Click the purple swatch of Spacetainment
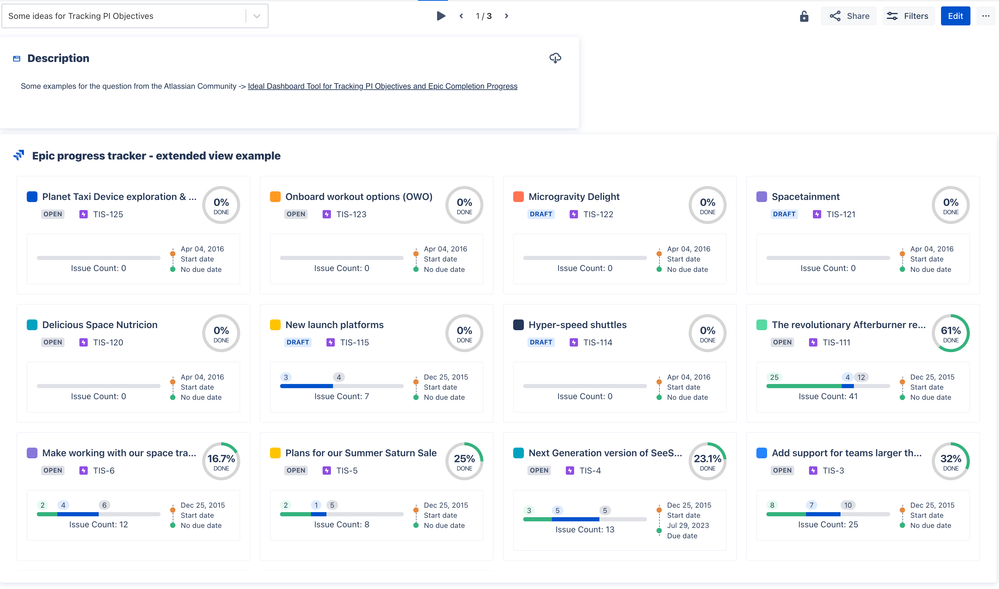Viewport: 999px width, 589px height. point(761,196)
